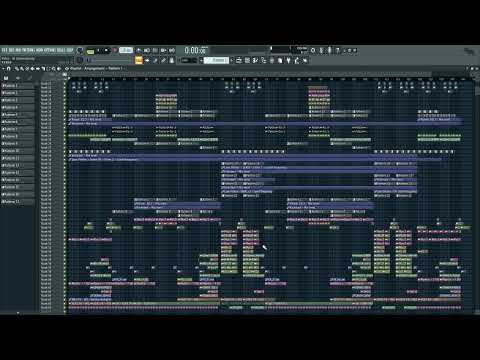
Task: Open the FILE menu
Action: [x=4, y=50]
